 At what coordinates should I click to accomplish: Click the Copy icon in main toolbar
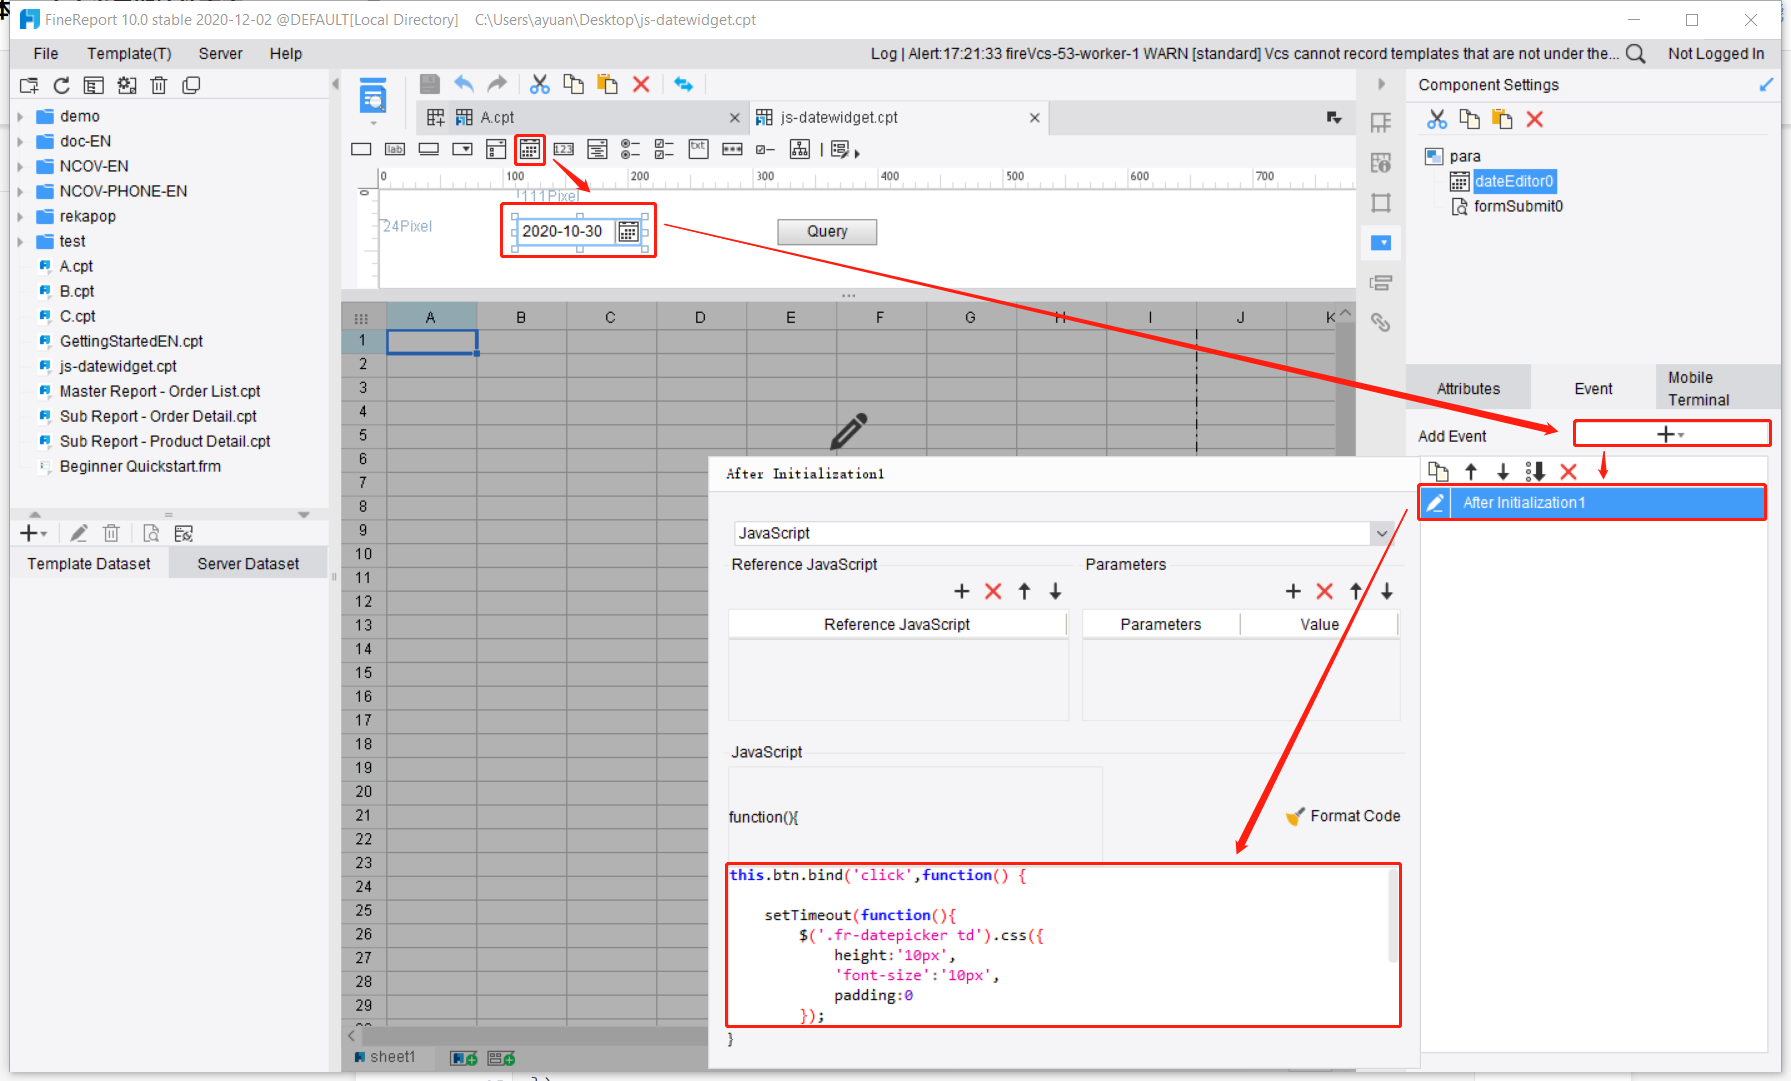point(573,84)
